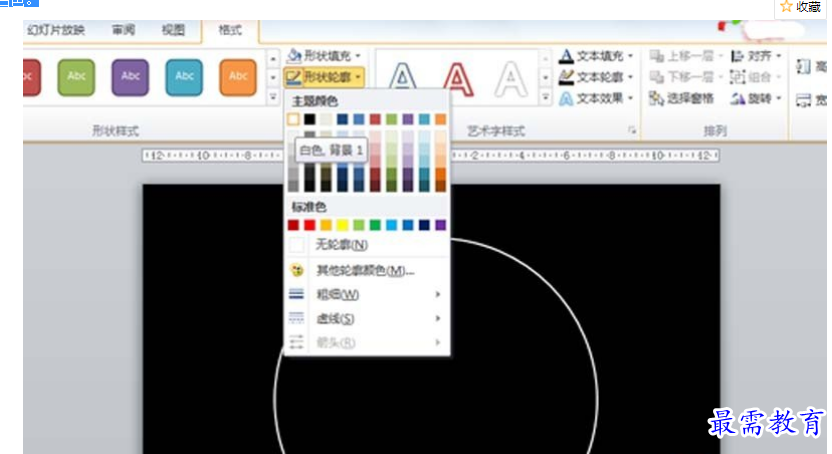Click the 收藏 favorite star button
The image size is (832, 454).
click(x=801, y=7)
